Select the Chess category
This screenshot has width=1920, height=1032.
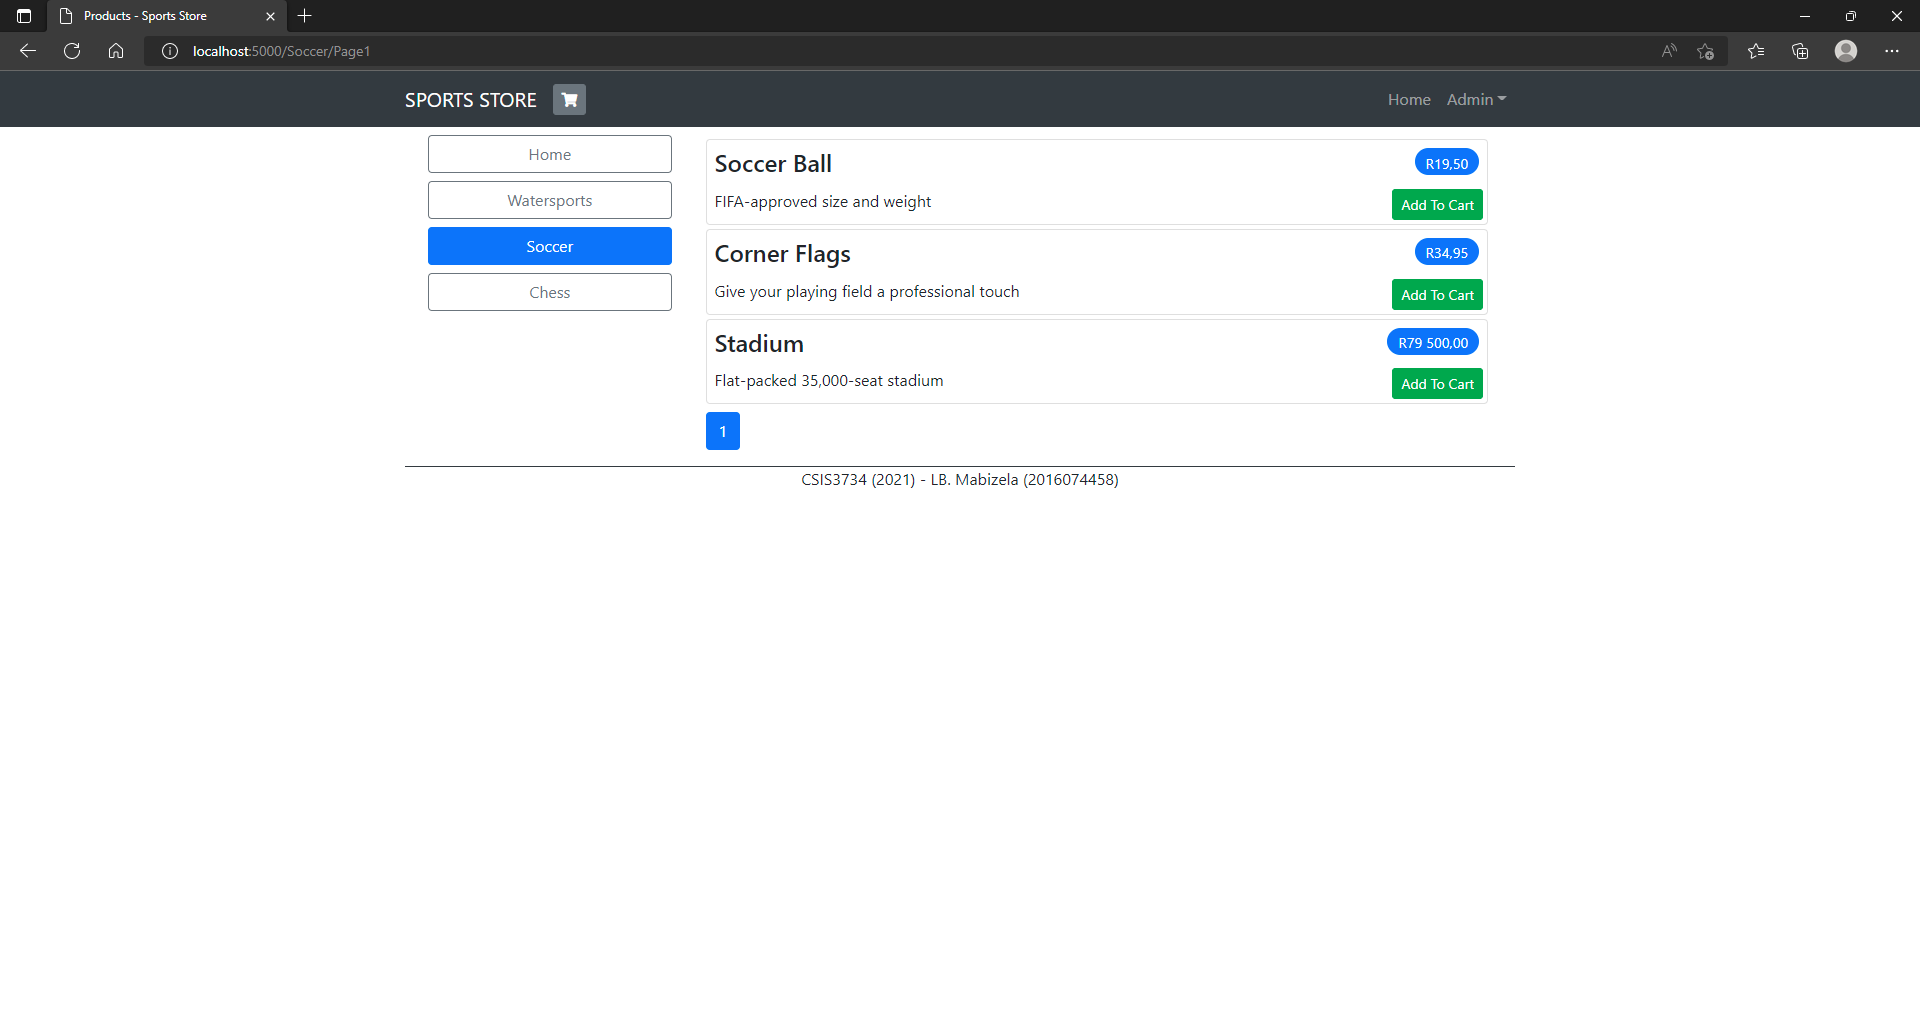549,291
